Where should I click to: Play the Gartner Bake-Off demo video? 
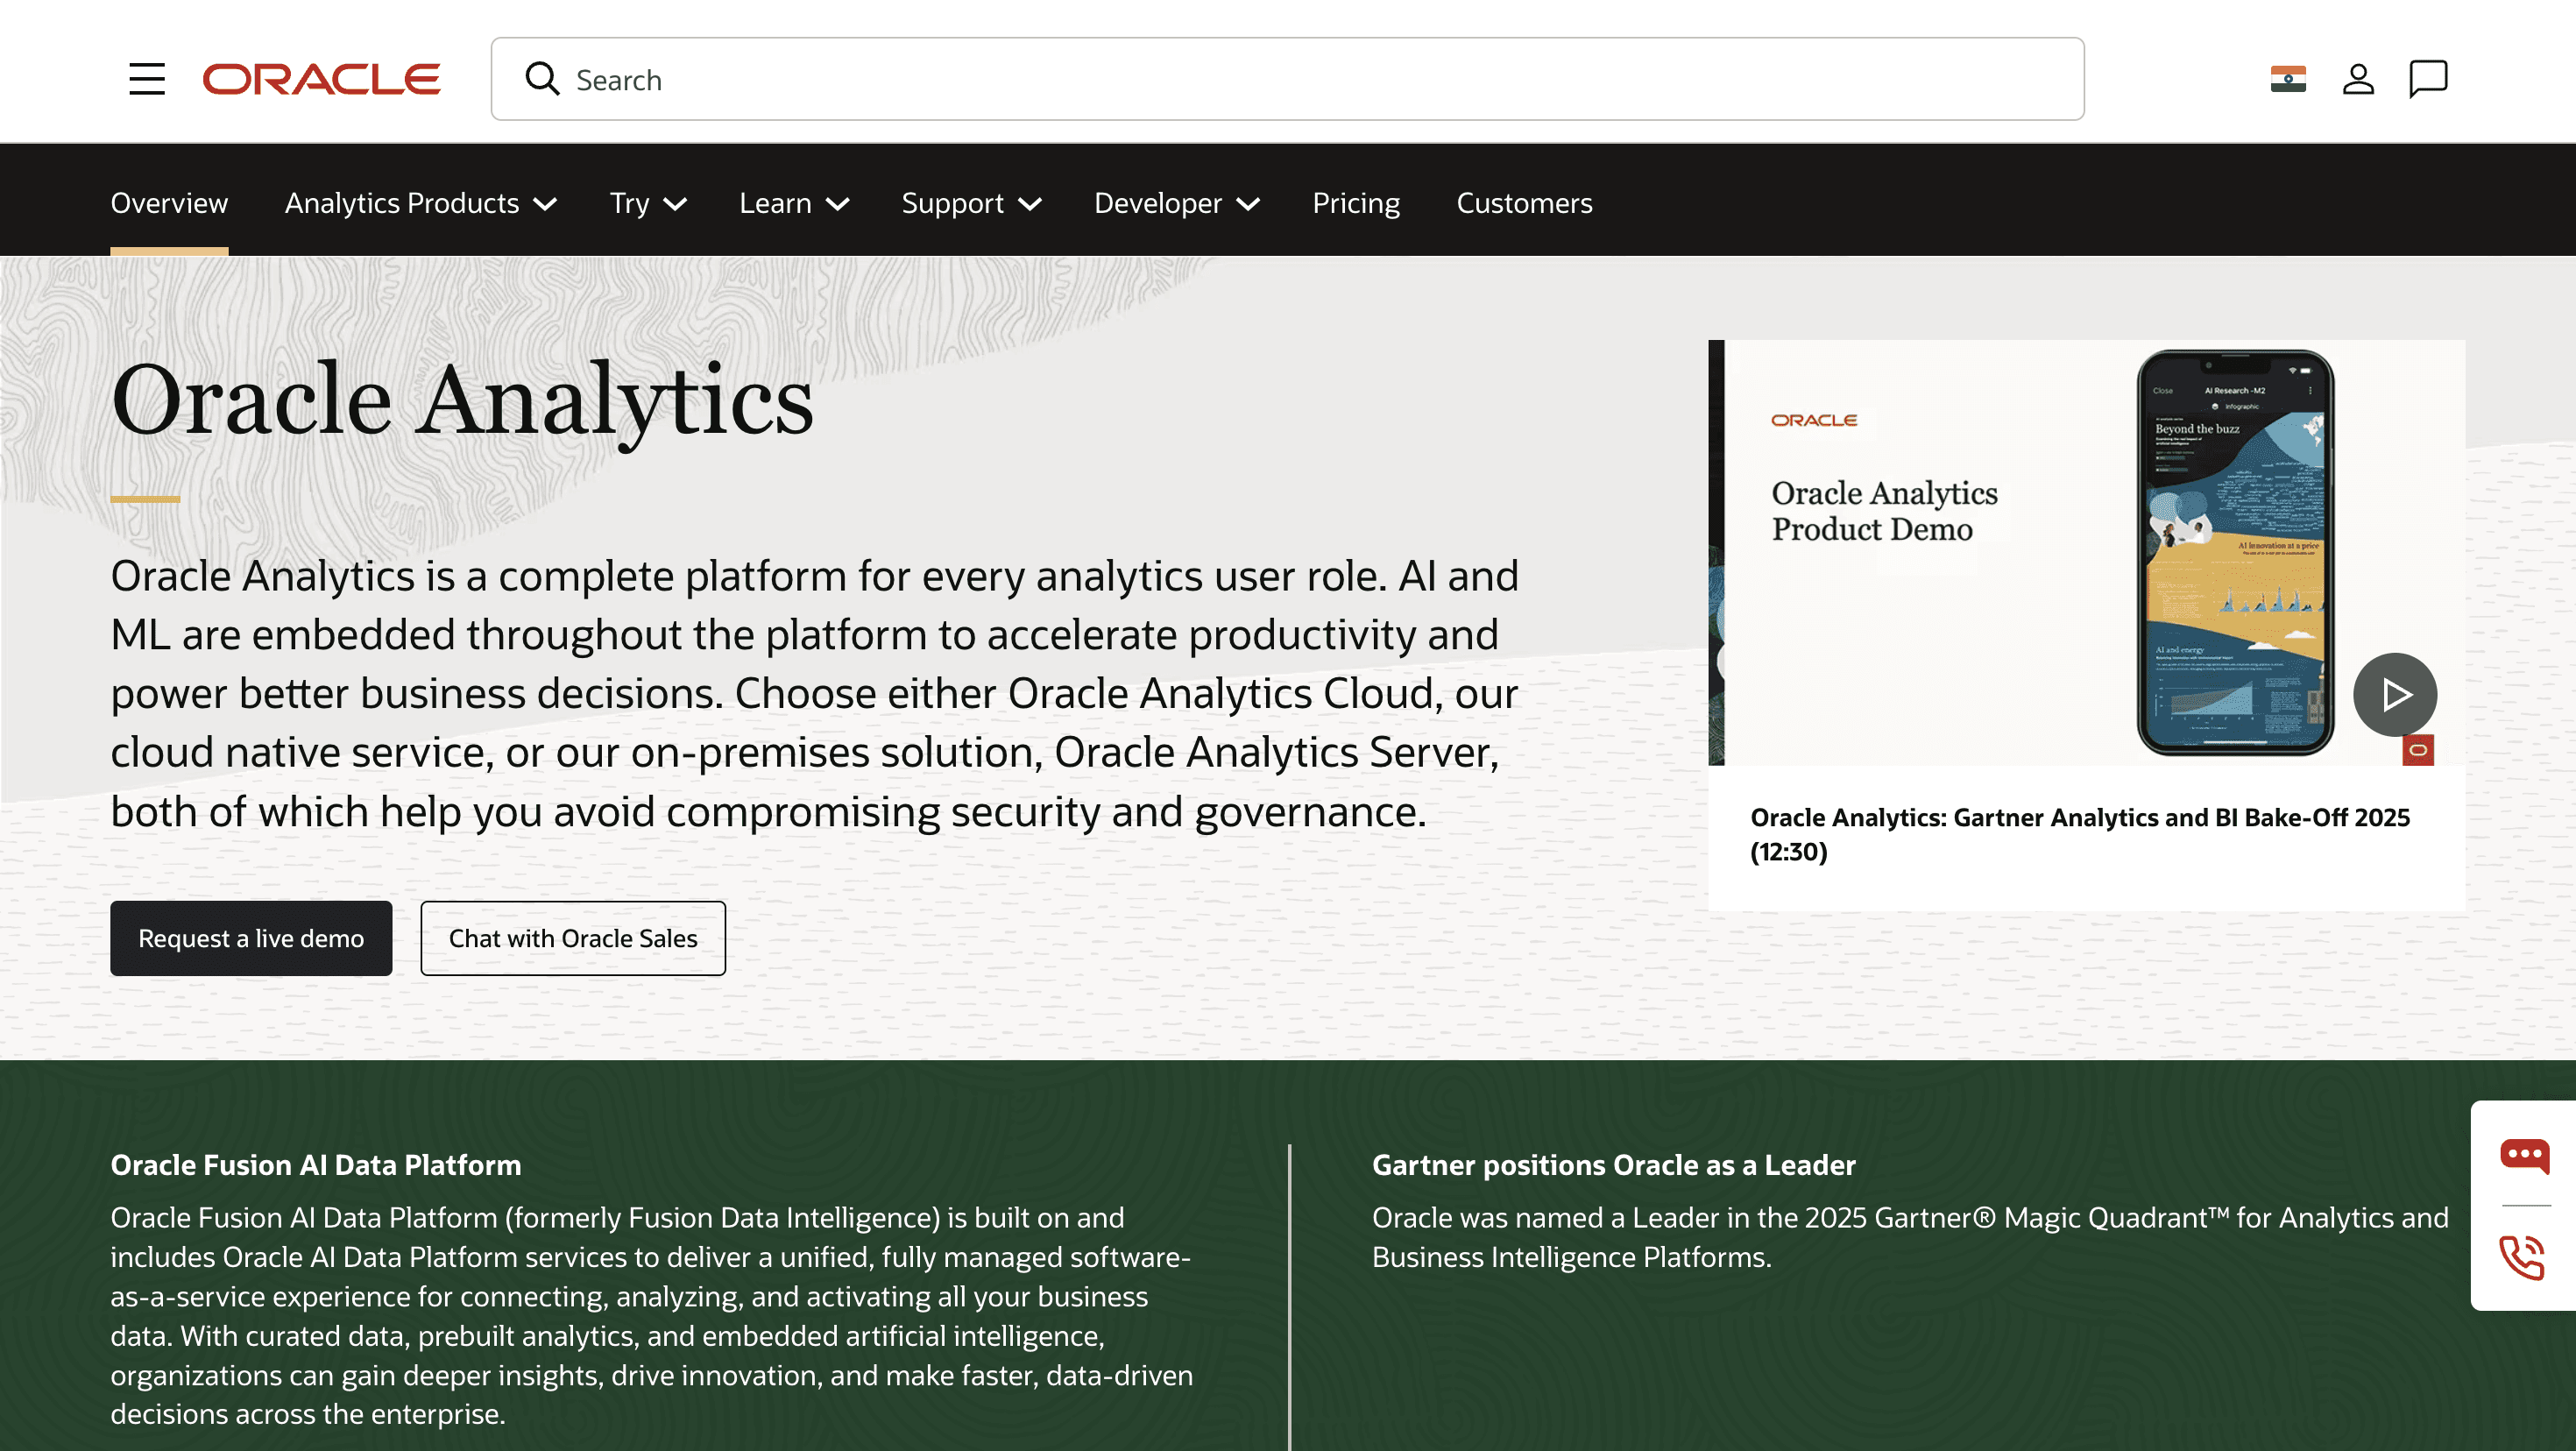pyautogui.click(x=2395, y=694)
